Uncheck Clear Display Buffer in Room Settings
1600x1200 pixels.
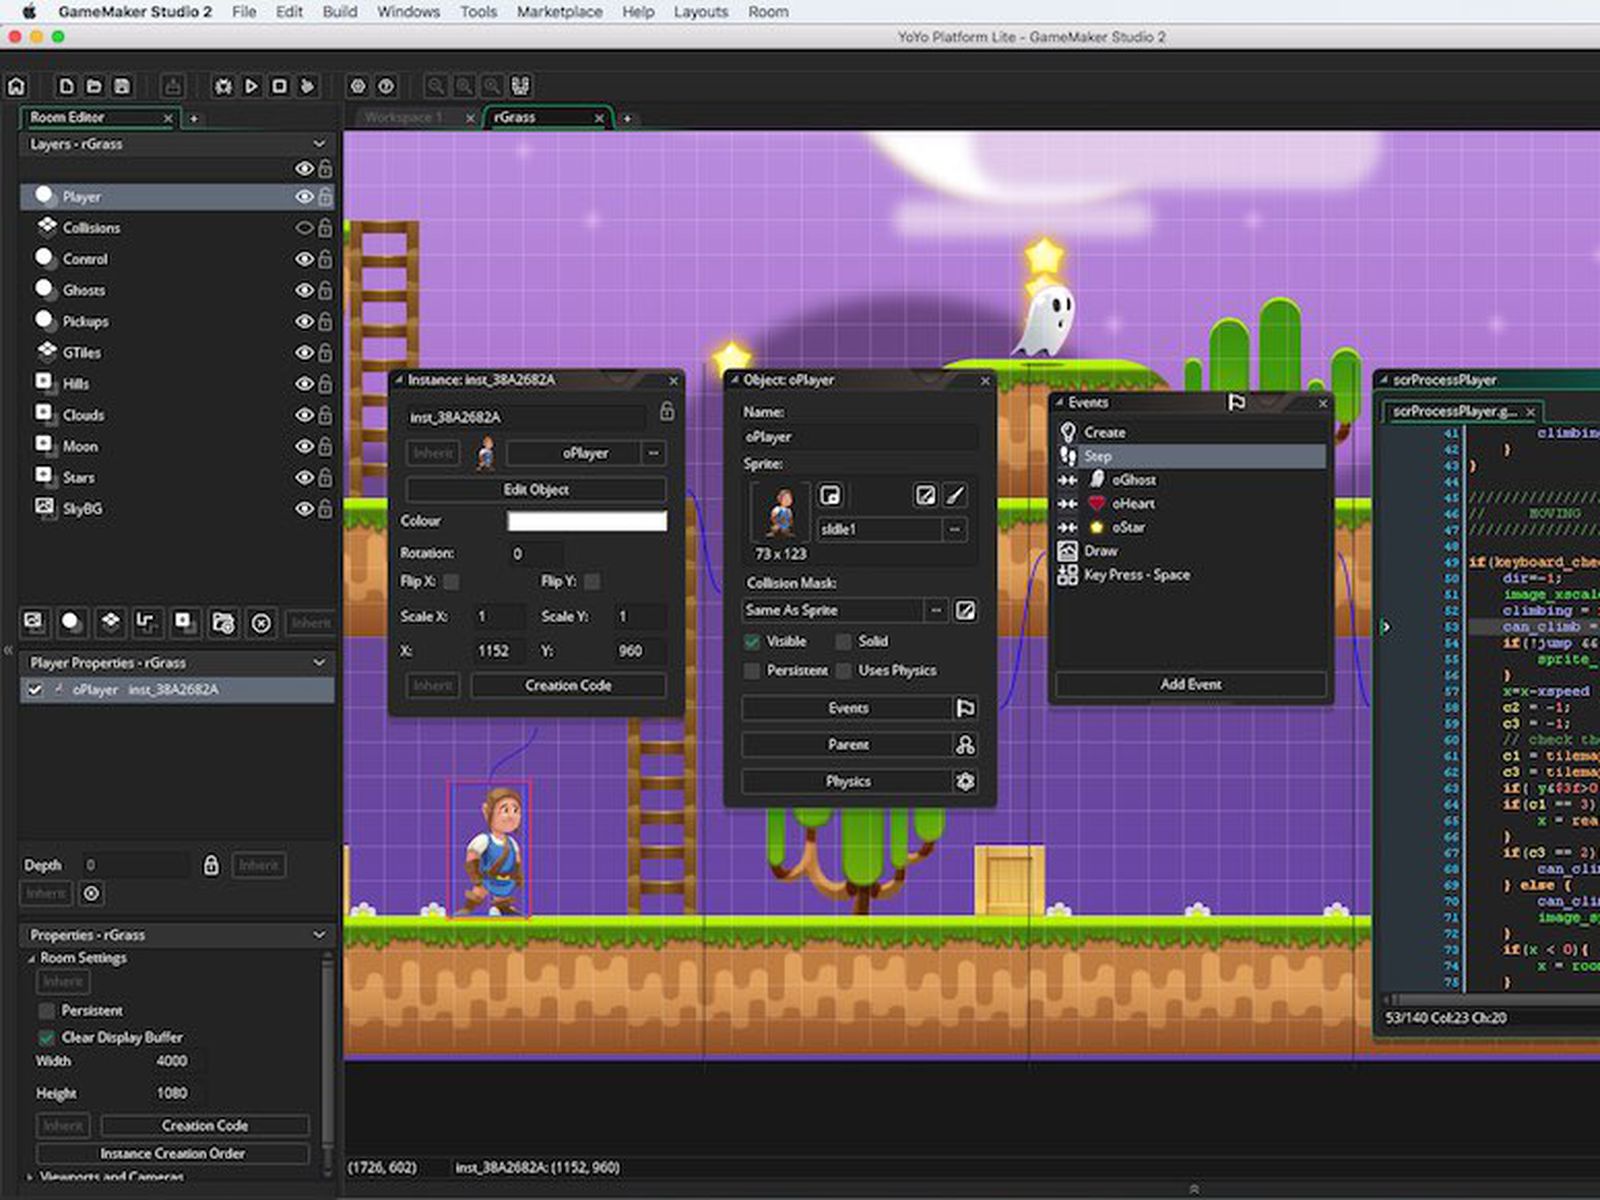pos(46,1038)
